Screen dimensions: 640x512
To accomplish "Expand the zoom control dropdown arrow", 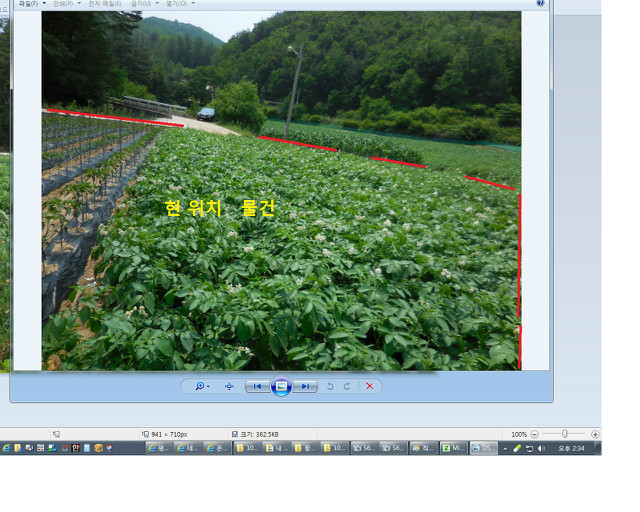I will pos(208,386).
